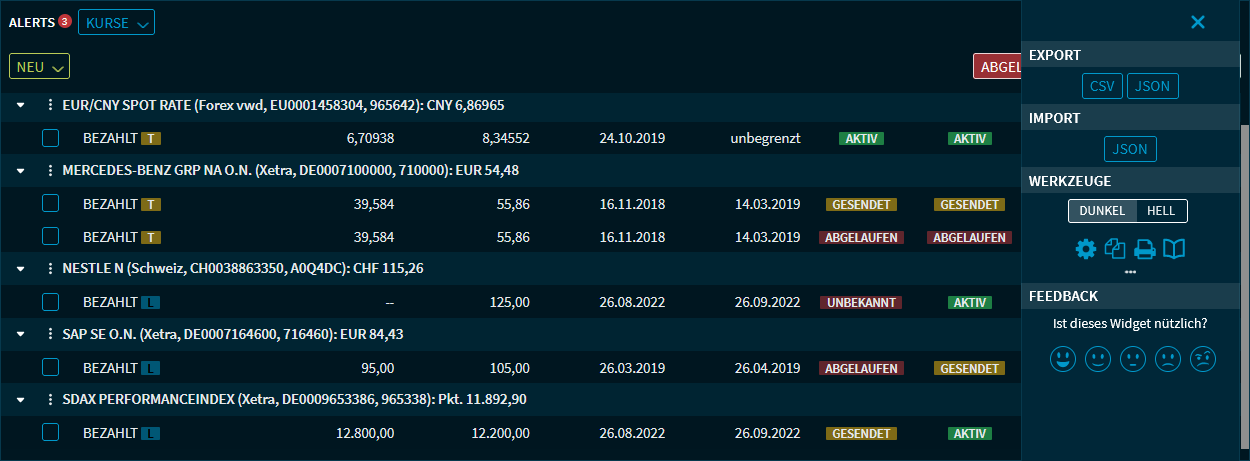1250x461 pixels.
Task: Open the book documentation icon
Action: (1174, 249)
